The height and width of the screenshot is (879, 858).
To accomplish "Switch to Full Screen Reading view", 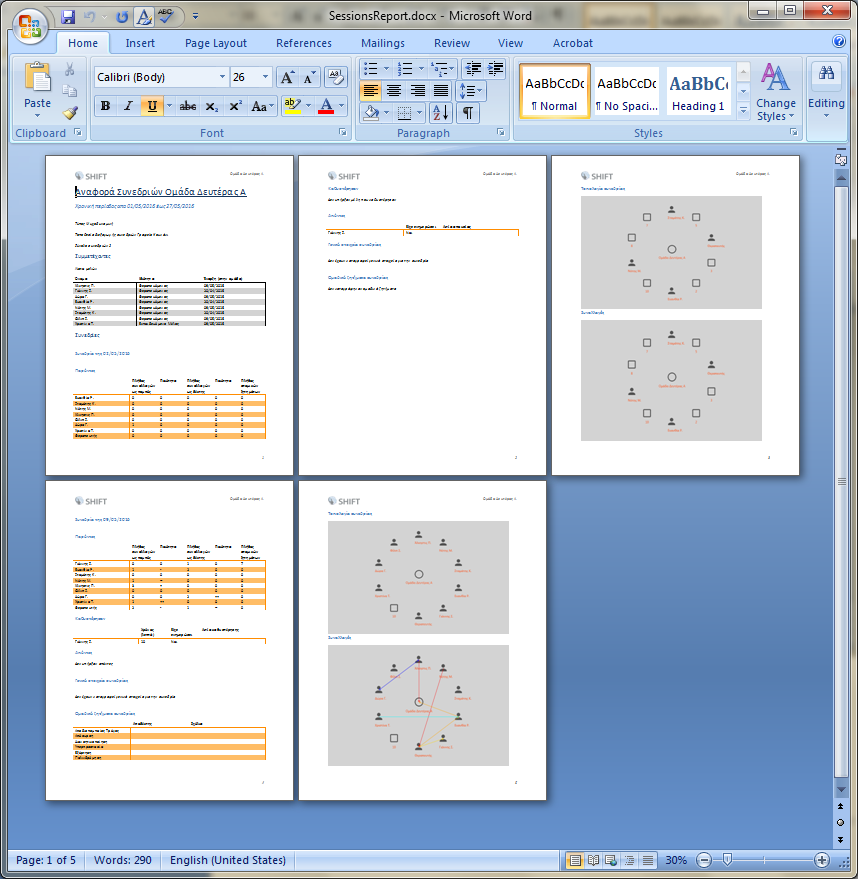I will 593,859.
